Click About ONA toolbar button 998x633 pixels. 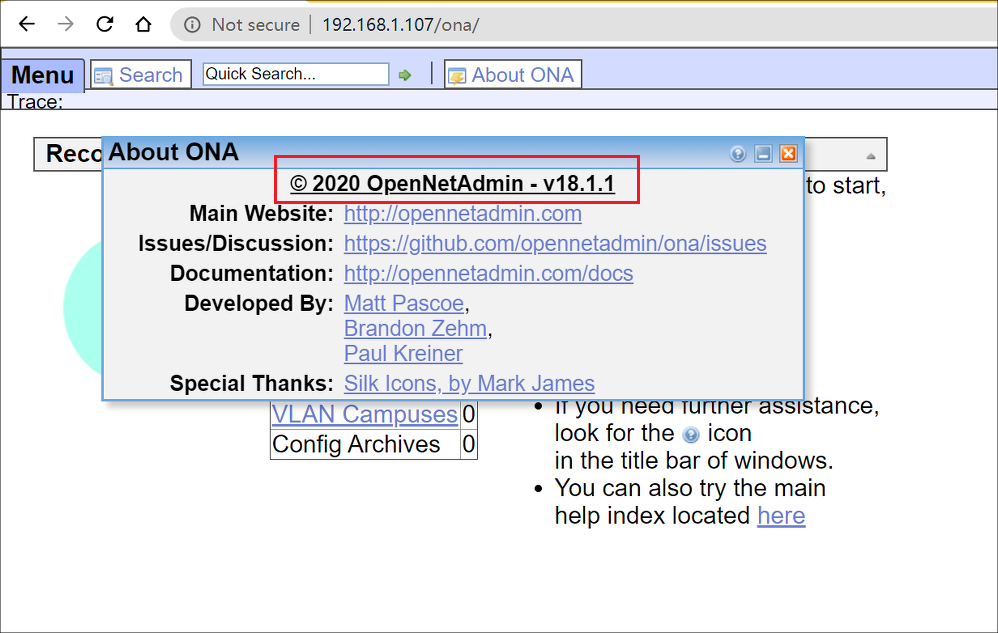(513, 74)
